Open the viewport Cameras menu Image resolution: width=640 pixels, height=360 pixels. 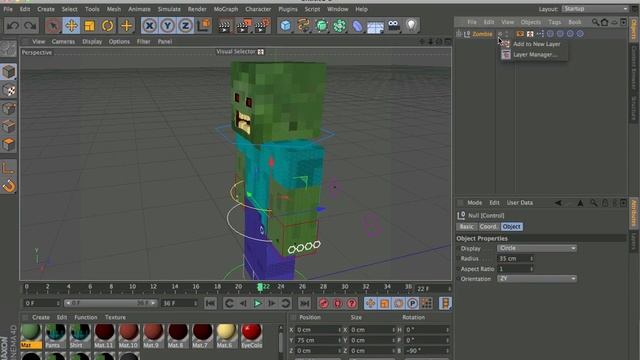[x=63, y=42]
